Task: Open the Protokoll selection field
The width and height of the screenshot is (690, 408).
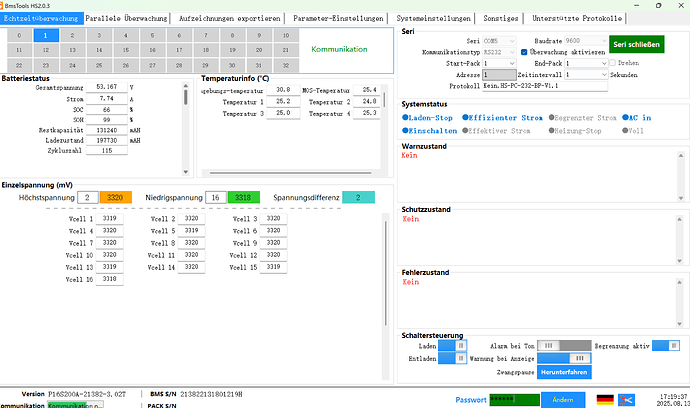Action: [x=545, y=86]
